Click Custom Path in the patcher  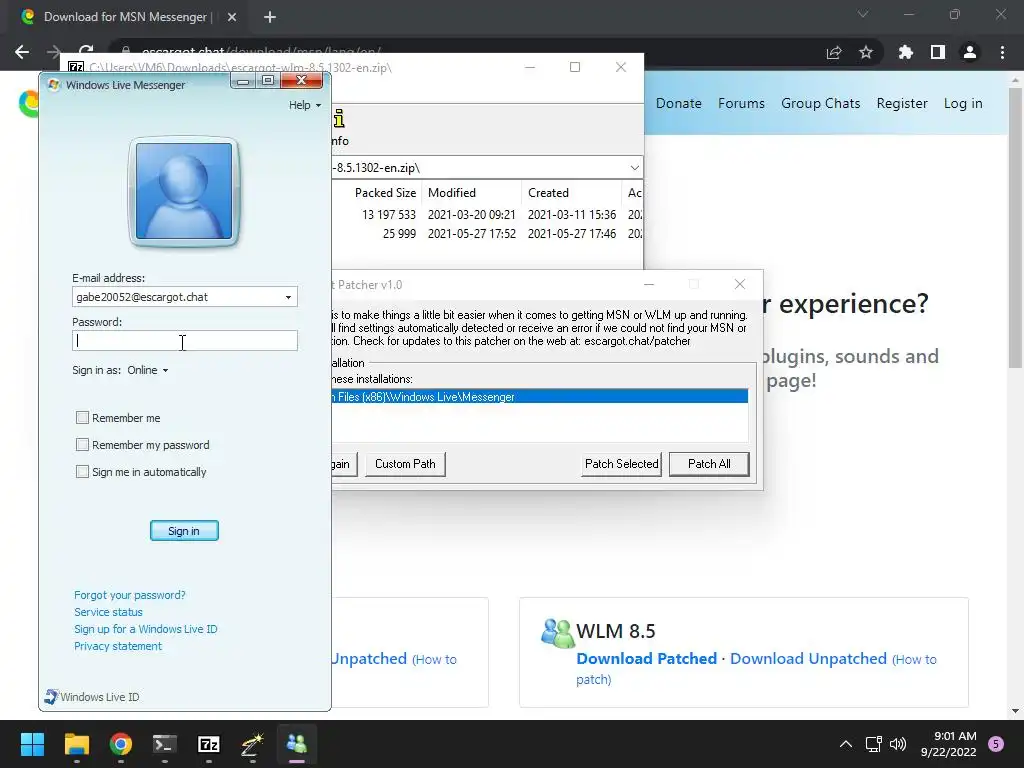tap(405, 464)
